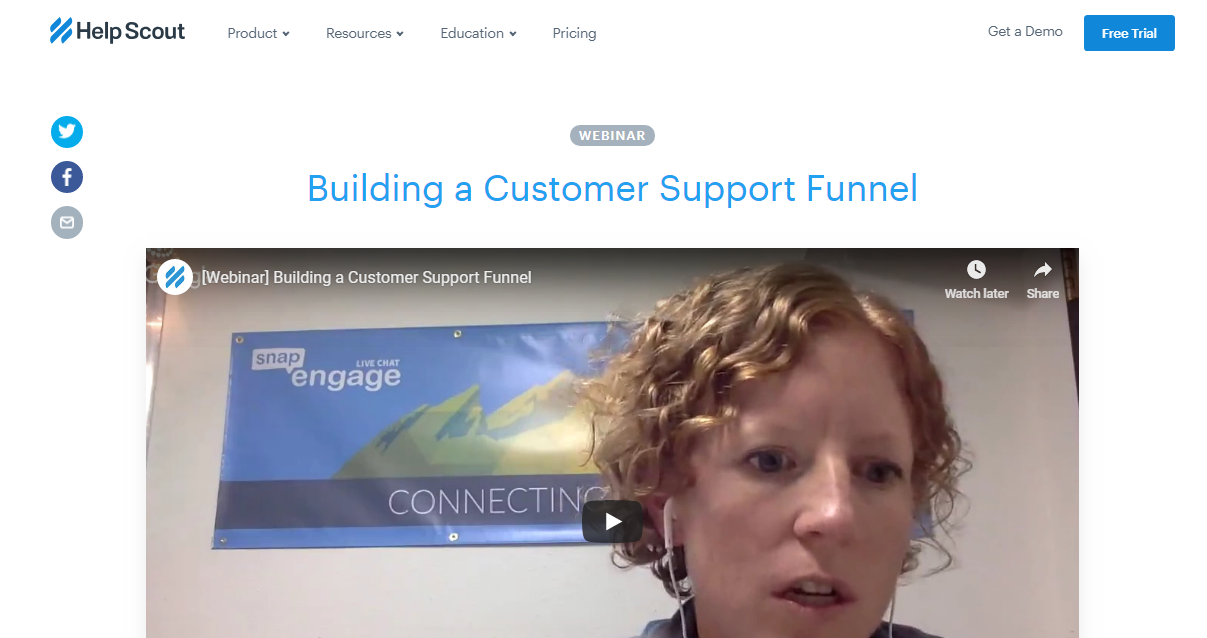Click the speaker's face in the video preview
This screenshot has height=638, width=1207.
(800, 500)
